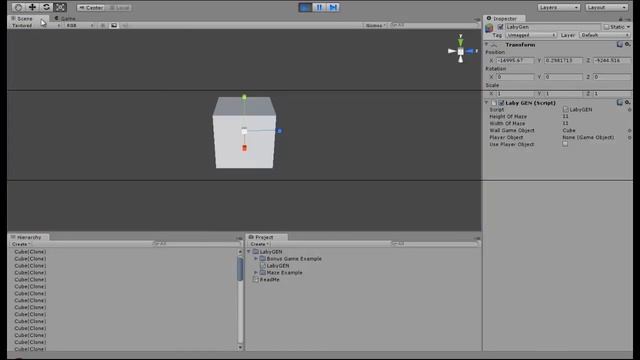The width and height of the screenshot is (640, 360).
Task: Click the LabyGen object name field
Action: (553, 27)
